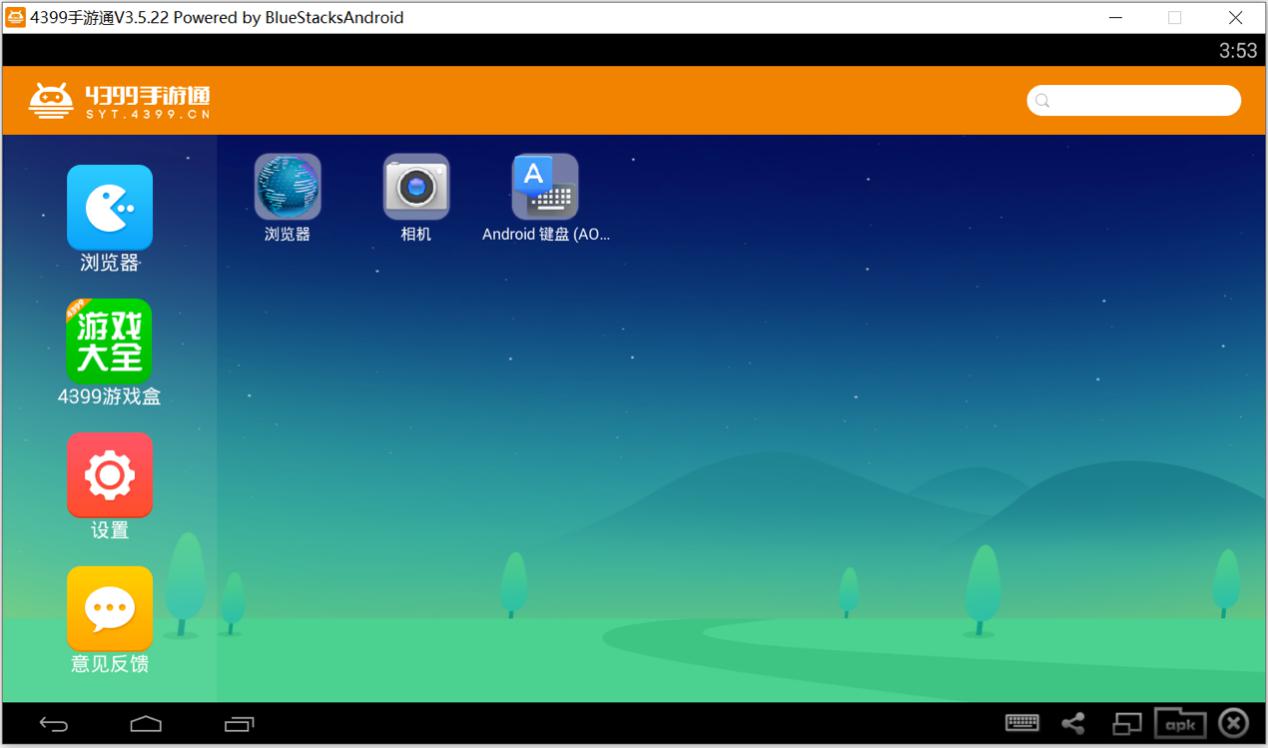Open 意见反馈 feedback chat icon
This screenshot has width=1268, height=748.
point(110,608)
